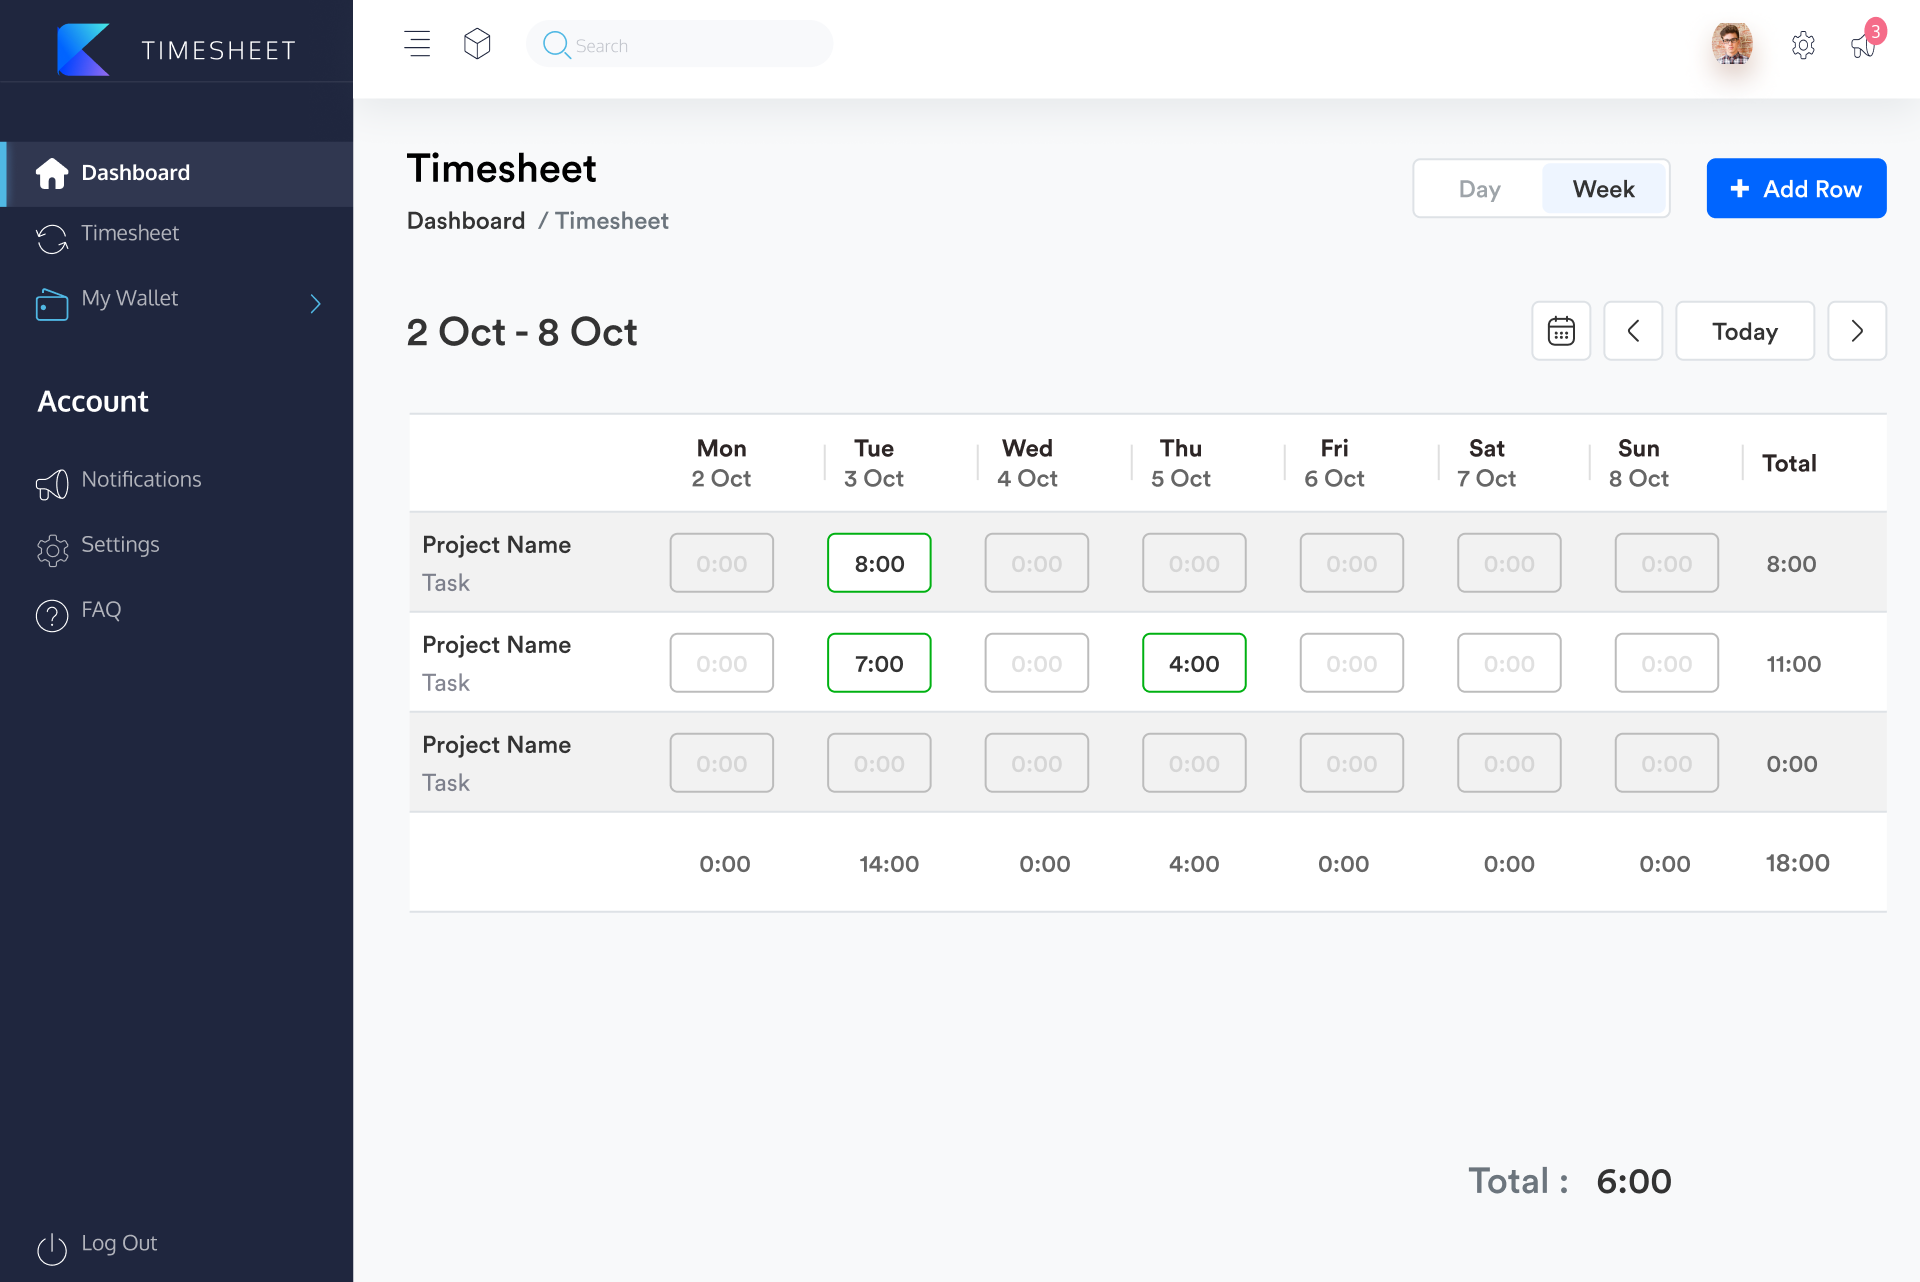Switch view to Day
Viewport: 1920px width, 1282px height.
pos(1478,188)
